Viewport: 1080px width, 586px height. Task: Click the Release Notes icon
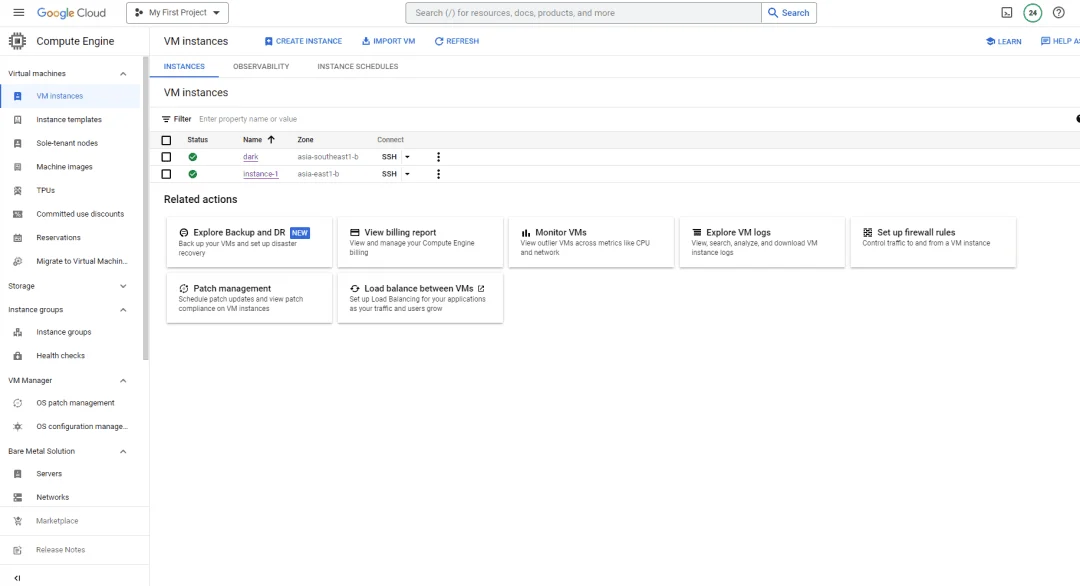(x=18, y=550)
